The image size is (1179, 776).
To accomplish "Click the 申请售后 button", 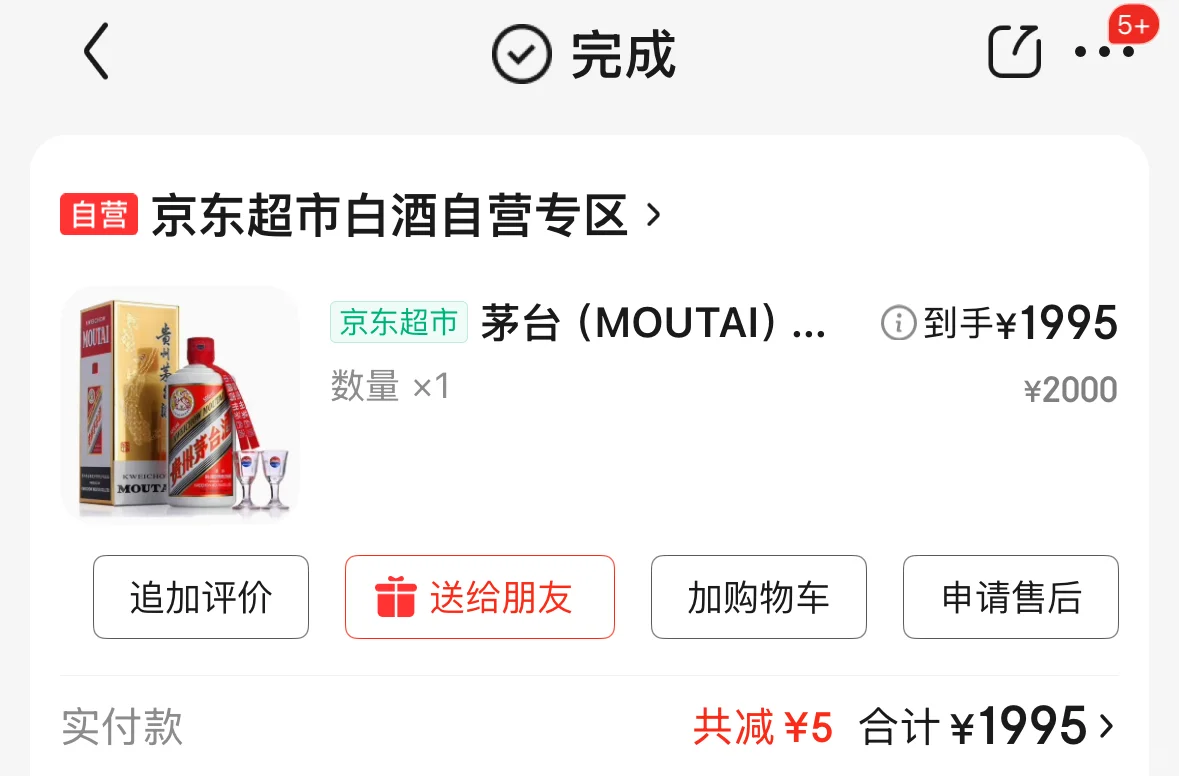I will click(x=1011, y=597).
